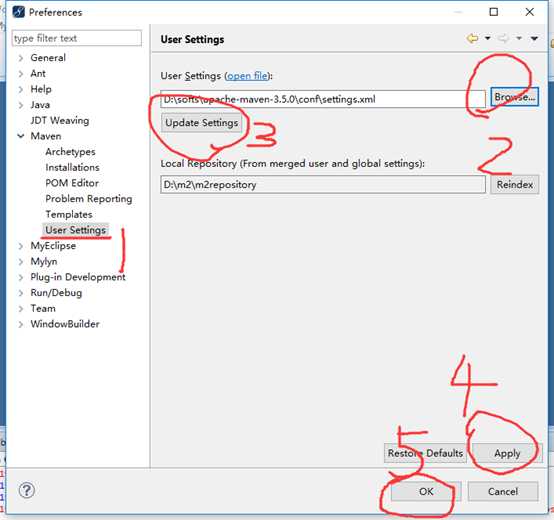The image size is (554, 520).
Task: Click the Update Settings button
Action: (x=201, y=123)
